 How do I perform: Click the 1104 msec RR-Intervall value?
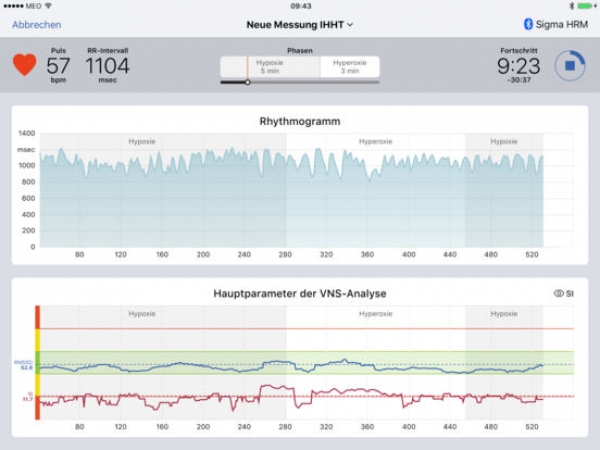pos(108,66)
